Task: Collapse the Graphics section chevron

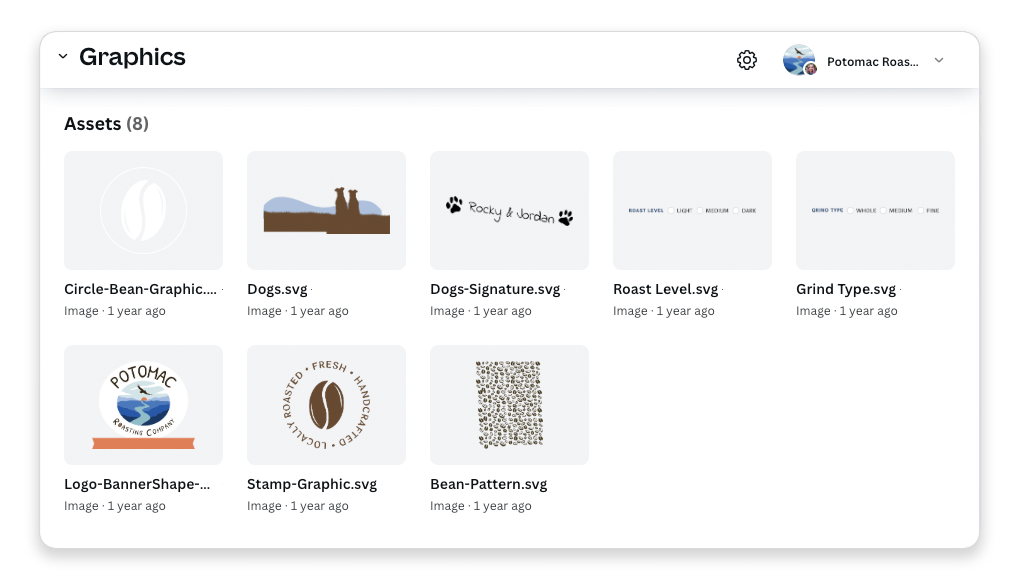Action: (63, 57)
